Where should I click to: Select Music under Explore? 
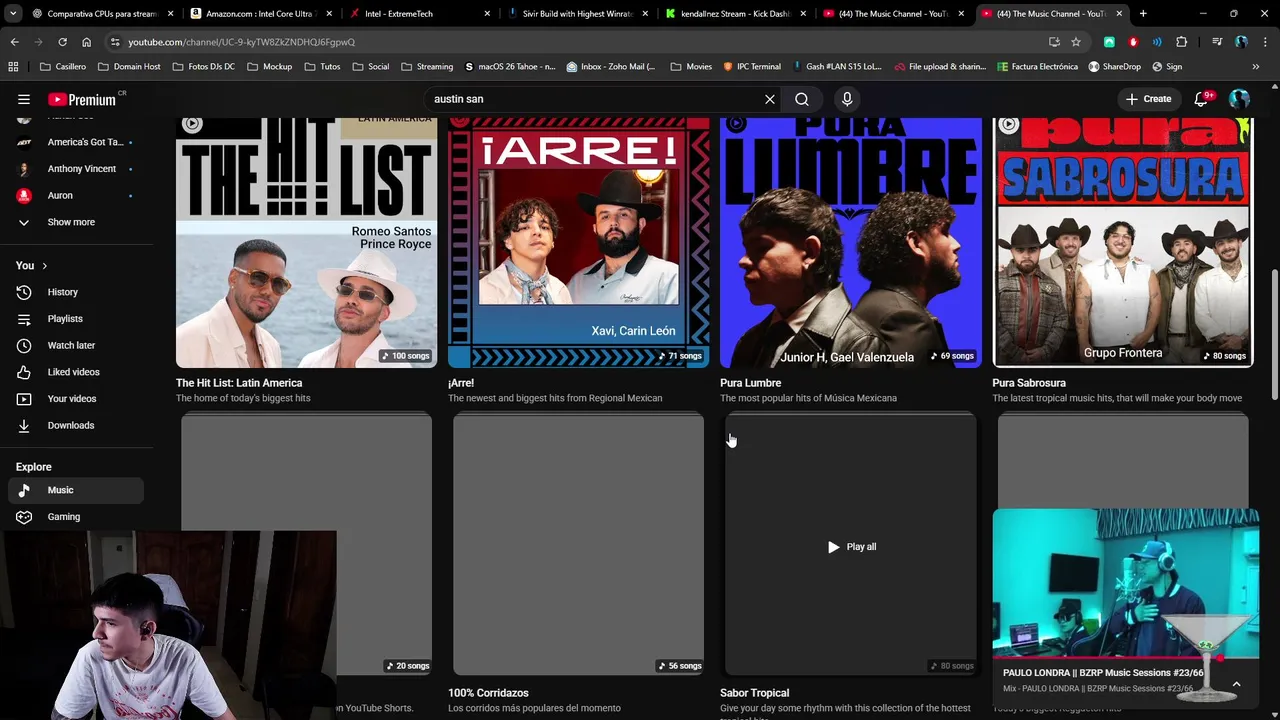[x=76, y=490]
